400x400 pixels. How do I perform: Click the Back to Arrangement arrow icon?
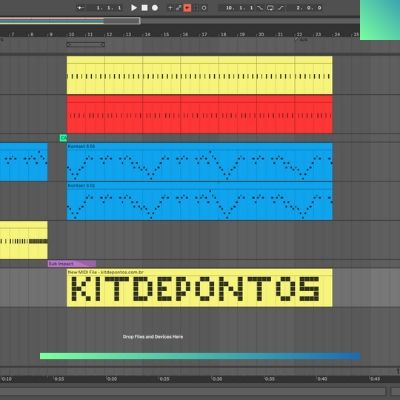point(80,8)
